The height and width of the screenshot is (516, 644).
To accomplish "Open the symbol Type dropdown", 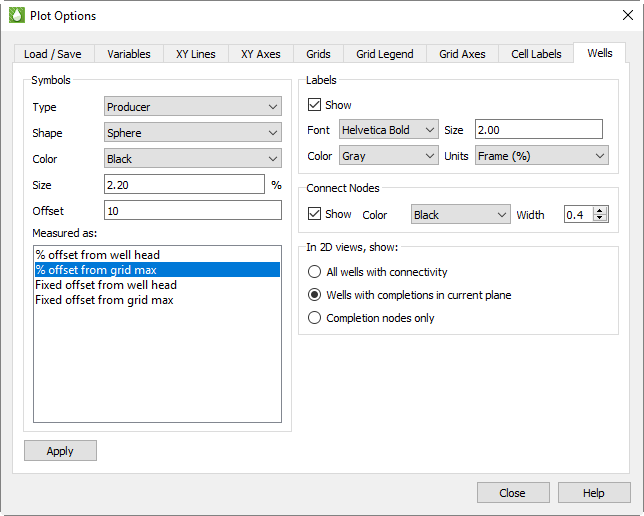I will [192, 107].
